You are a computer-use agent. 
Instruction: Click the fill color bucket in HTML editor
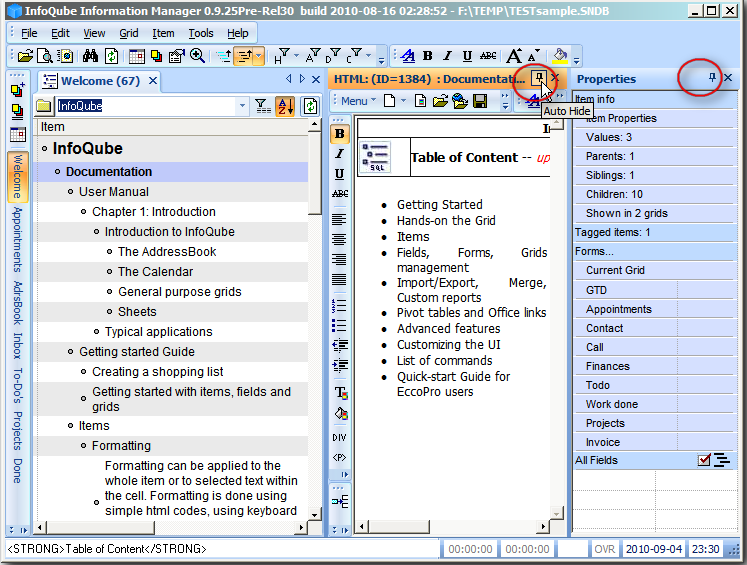coord(341,413)
